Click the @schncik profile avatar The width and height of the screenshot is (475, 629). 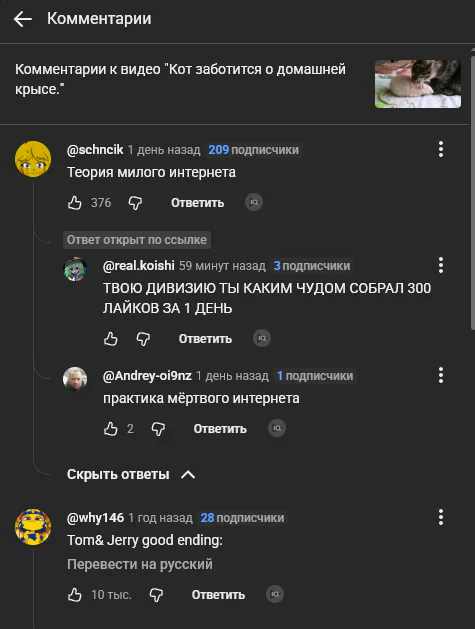[33, 159]
